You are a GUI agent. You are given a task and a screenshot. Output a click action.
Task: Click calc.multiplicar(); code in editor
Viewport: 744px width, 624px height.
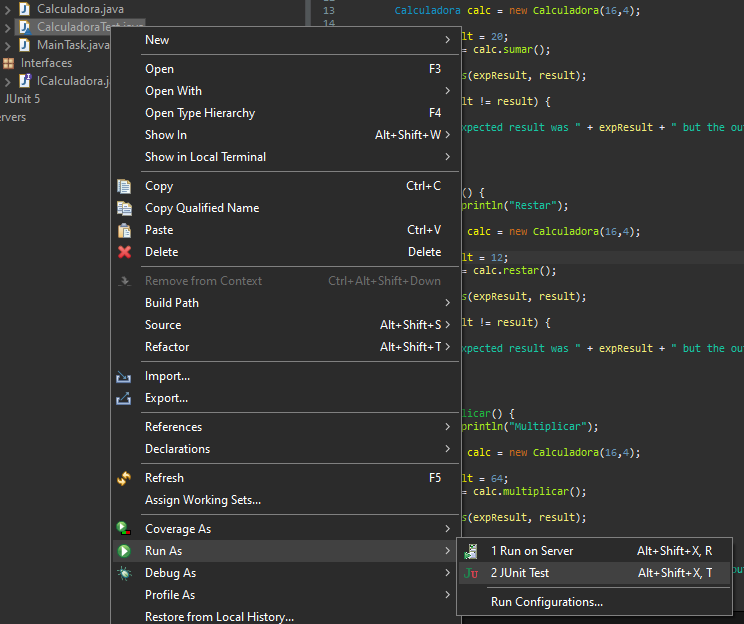530,492
